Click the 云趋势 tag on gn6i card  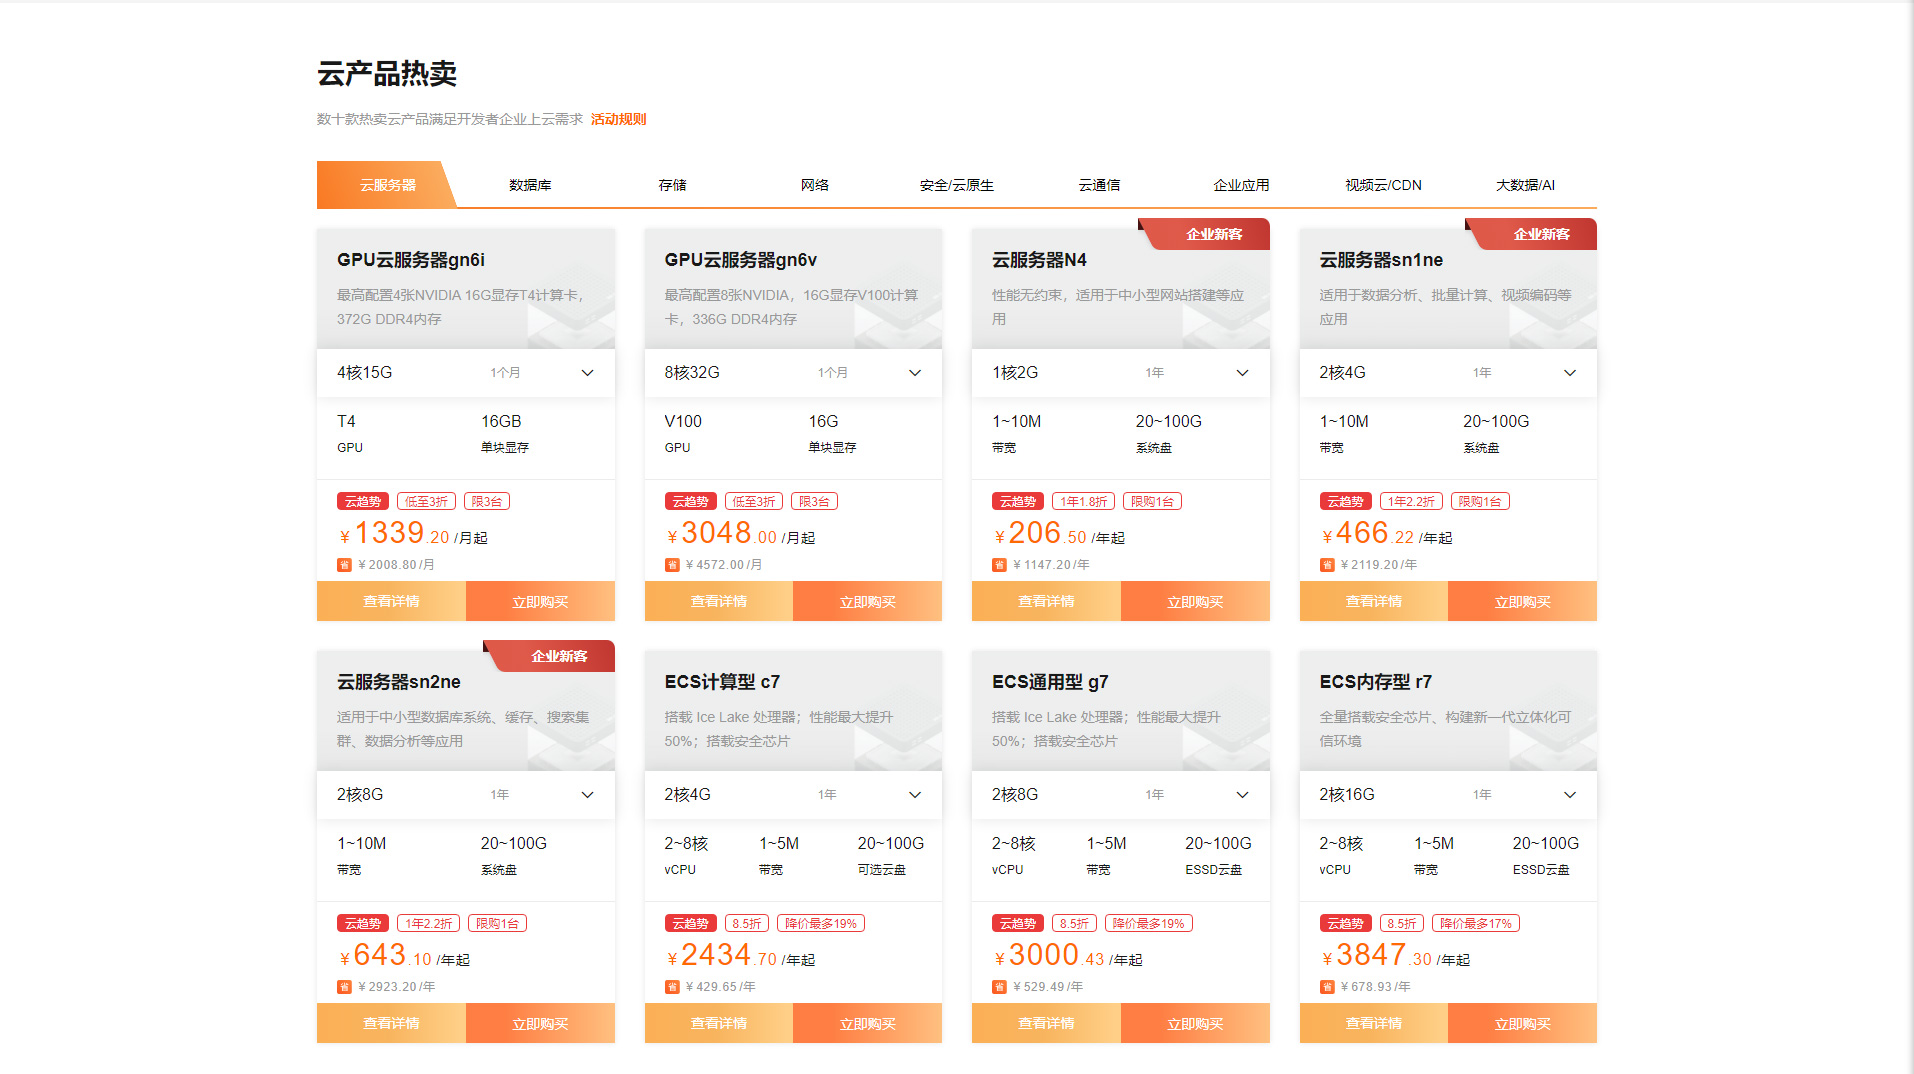click(363, 502)
